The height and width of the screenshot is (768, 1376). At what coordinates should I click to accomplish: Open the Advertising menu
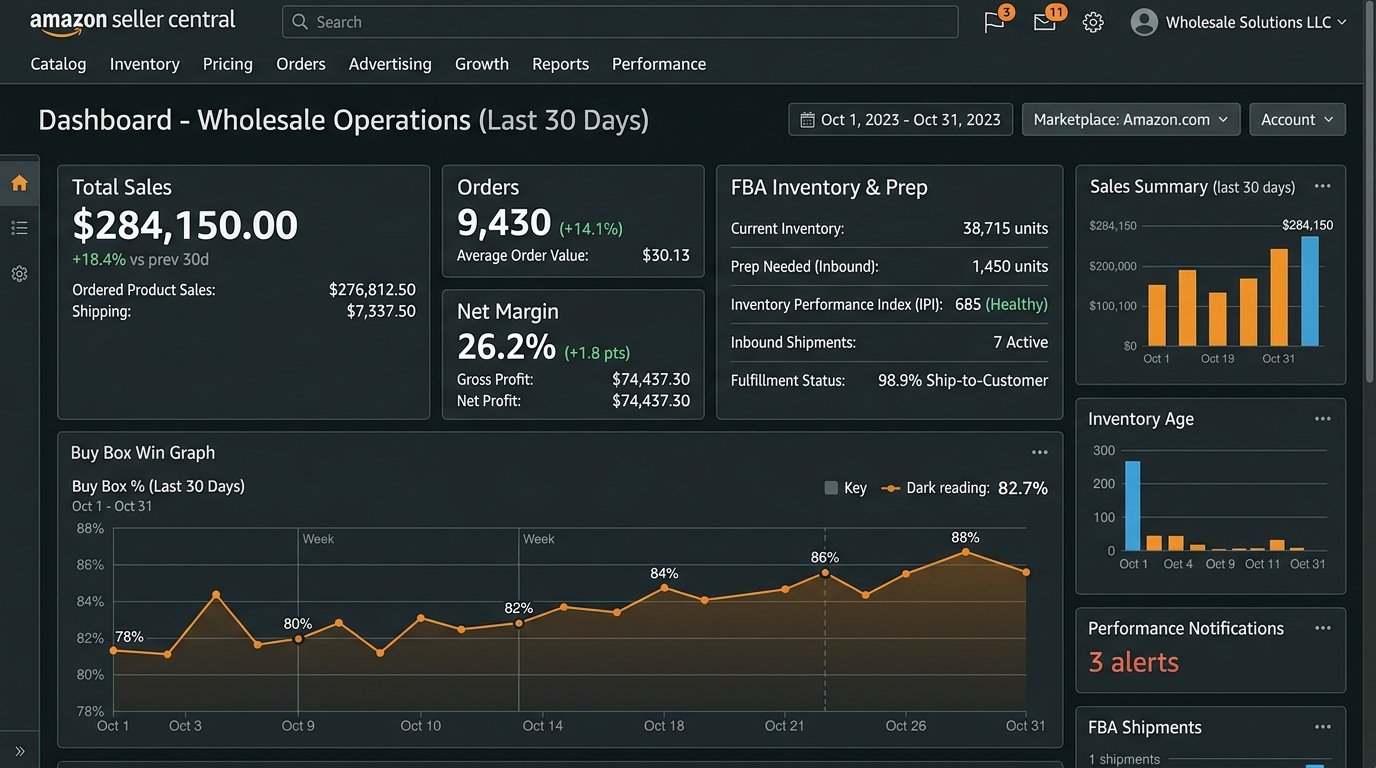390,63
